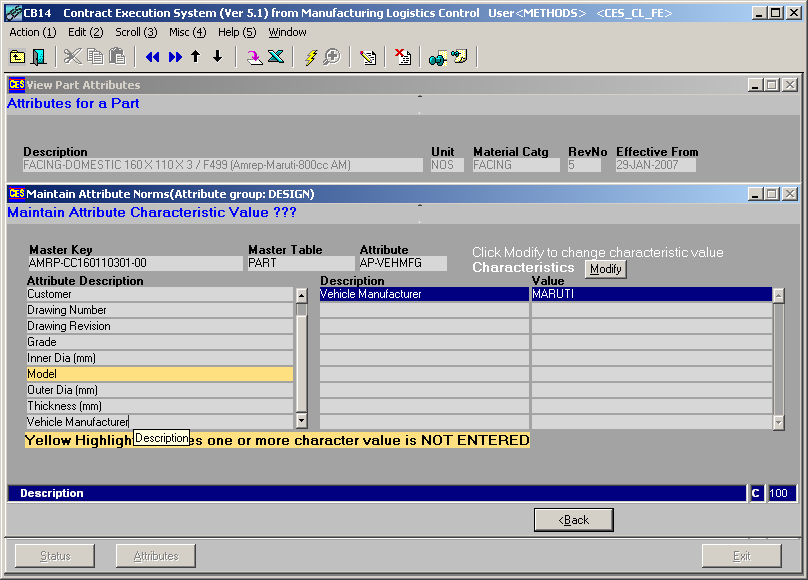
Task: Select the Model attribute row
Action: coord(160,374)
